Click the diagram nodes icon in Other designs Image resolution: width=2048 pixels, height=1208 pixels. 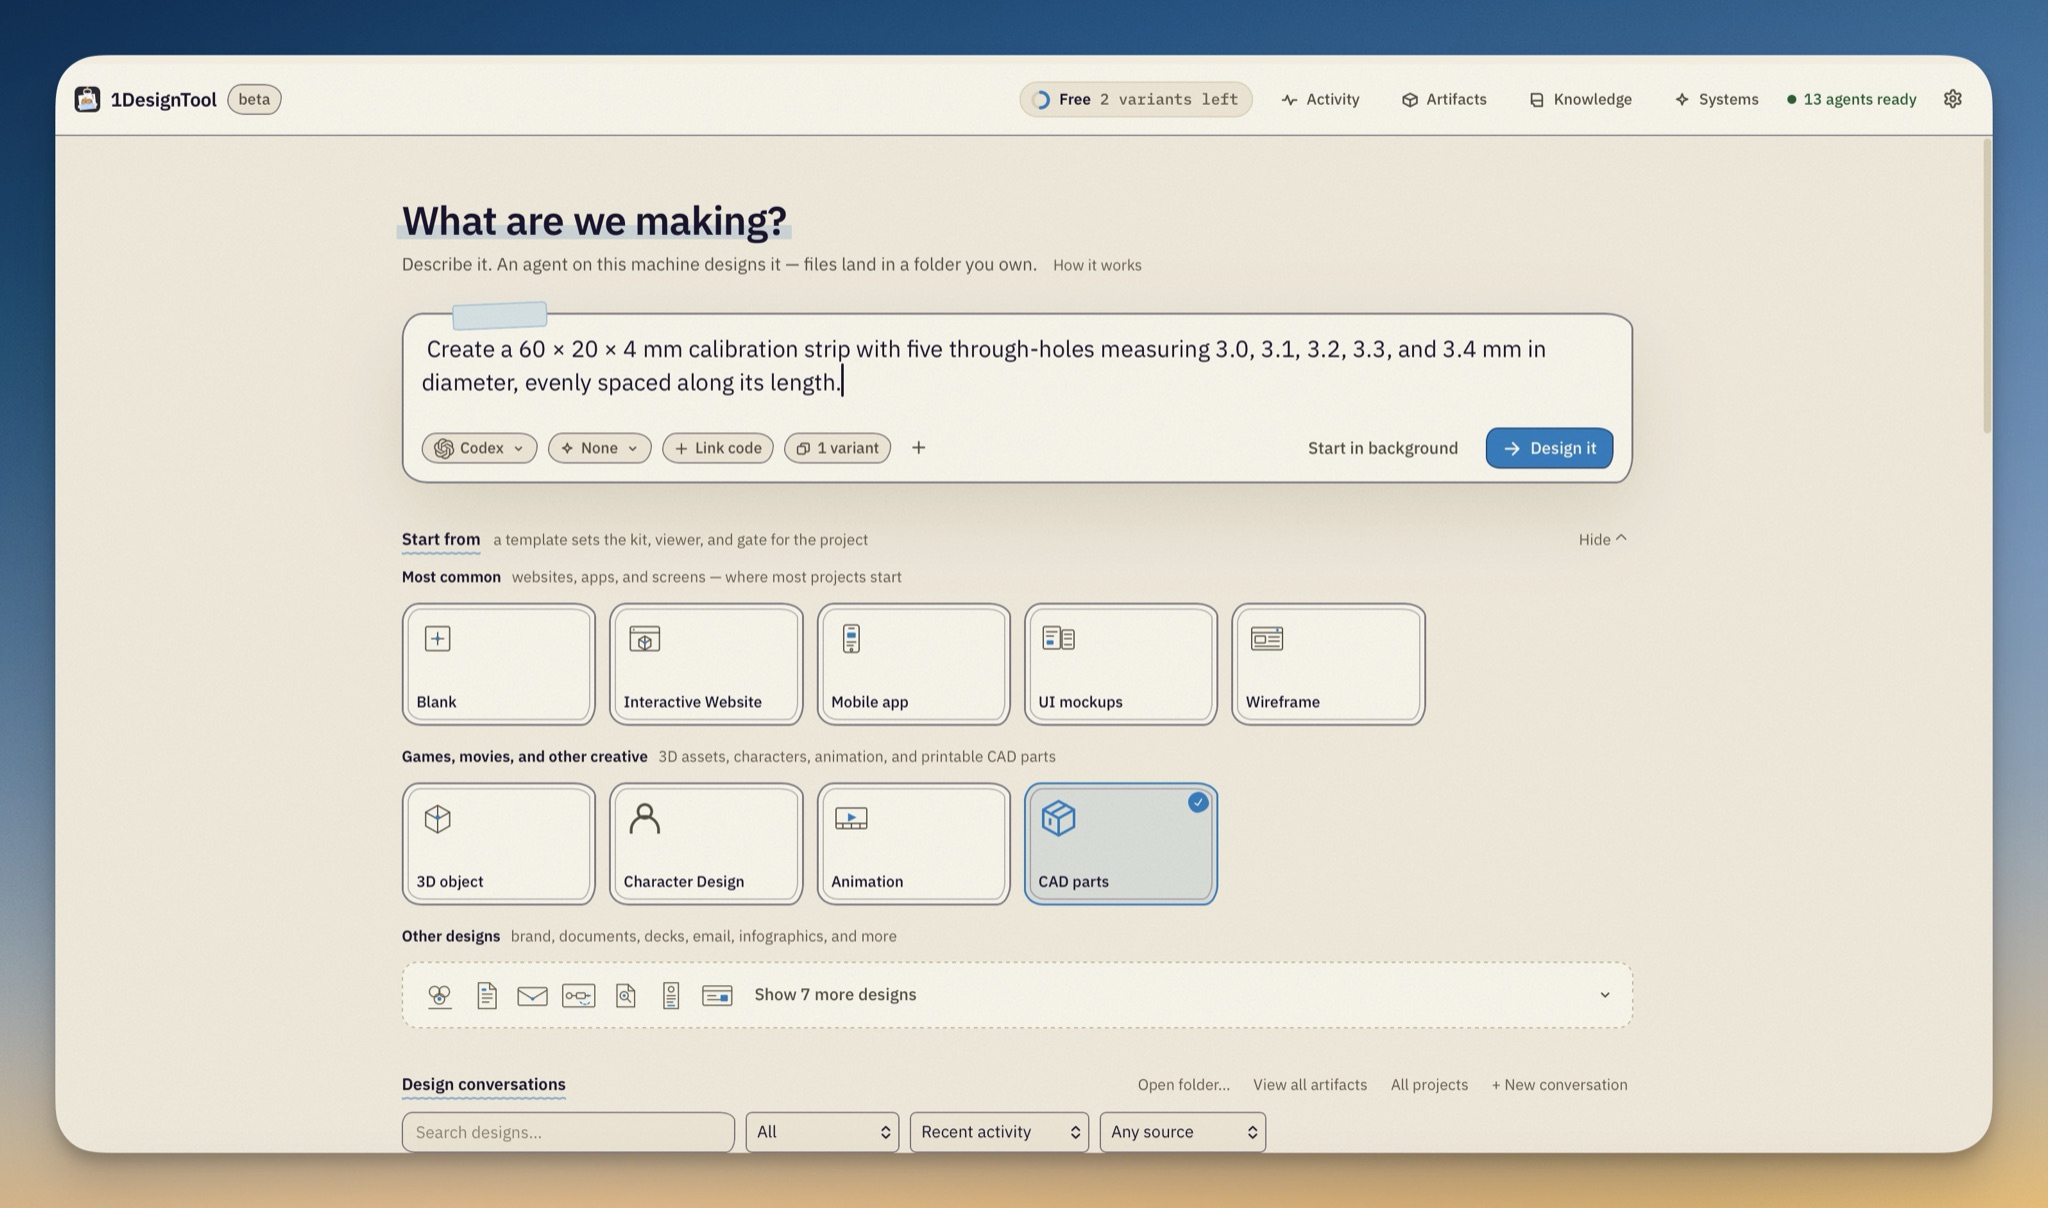(578, 995)
